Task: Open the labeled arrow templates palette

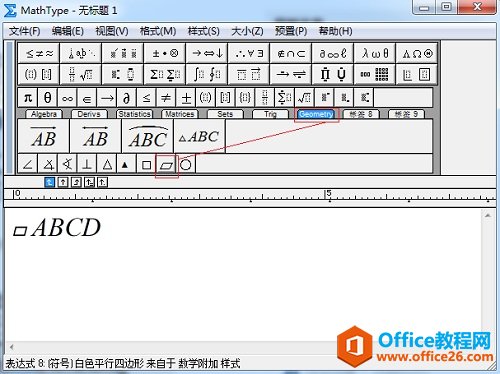Action: coord(291,74)
